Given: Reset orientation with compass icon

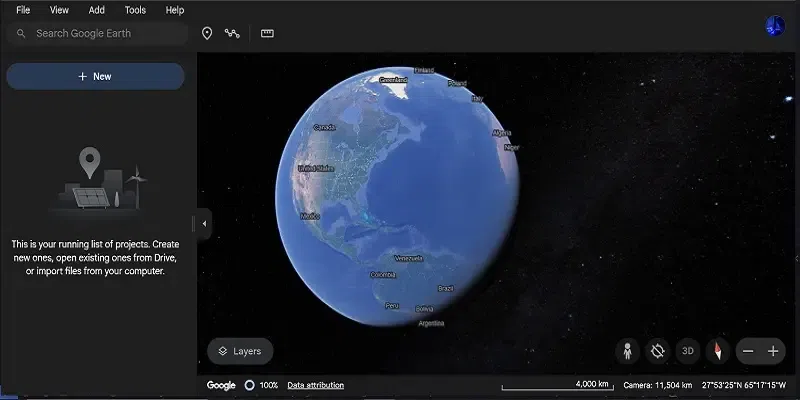Looking at the screenshot, I should [x=718, y=351].
